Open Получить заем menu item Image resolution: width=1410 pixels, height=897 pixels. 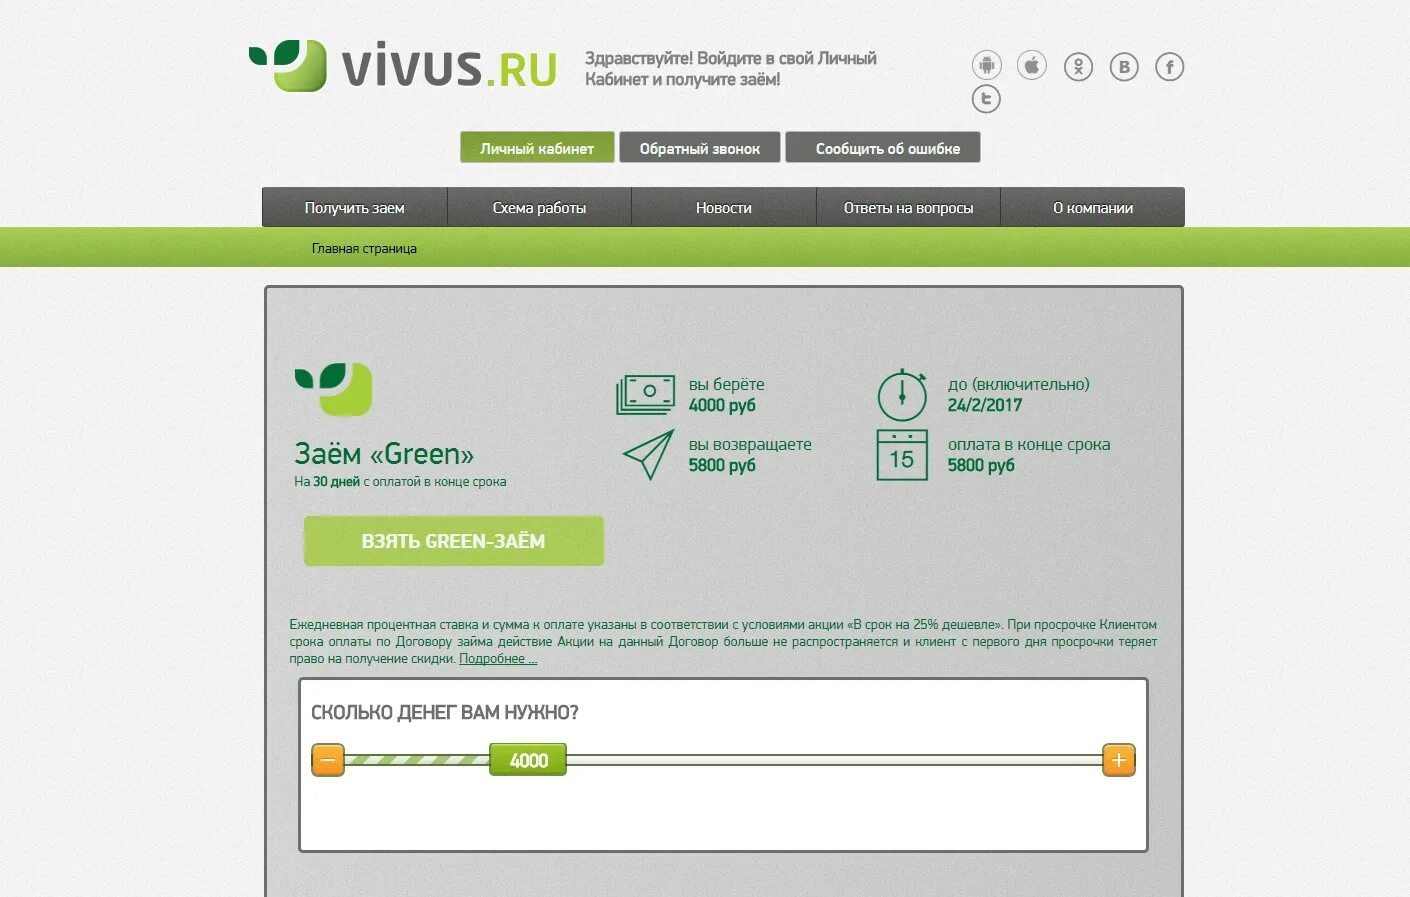355,207
